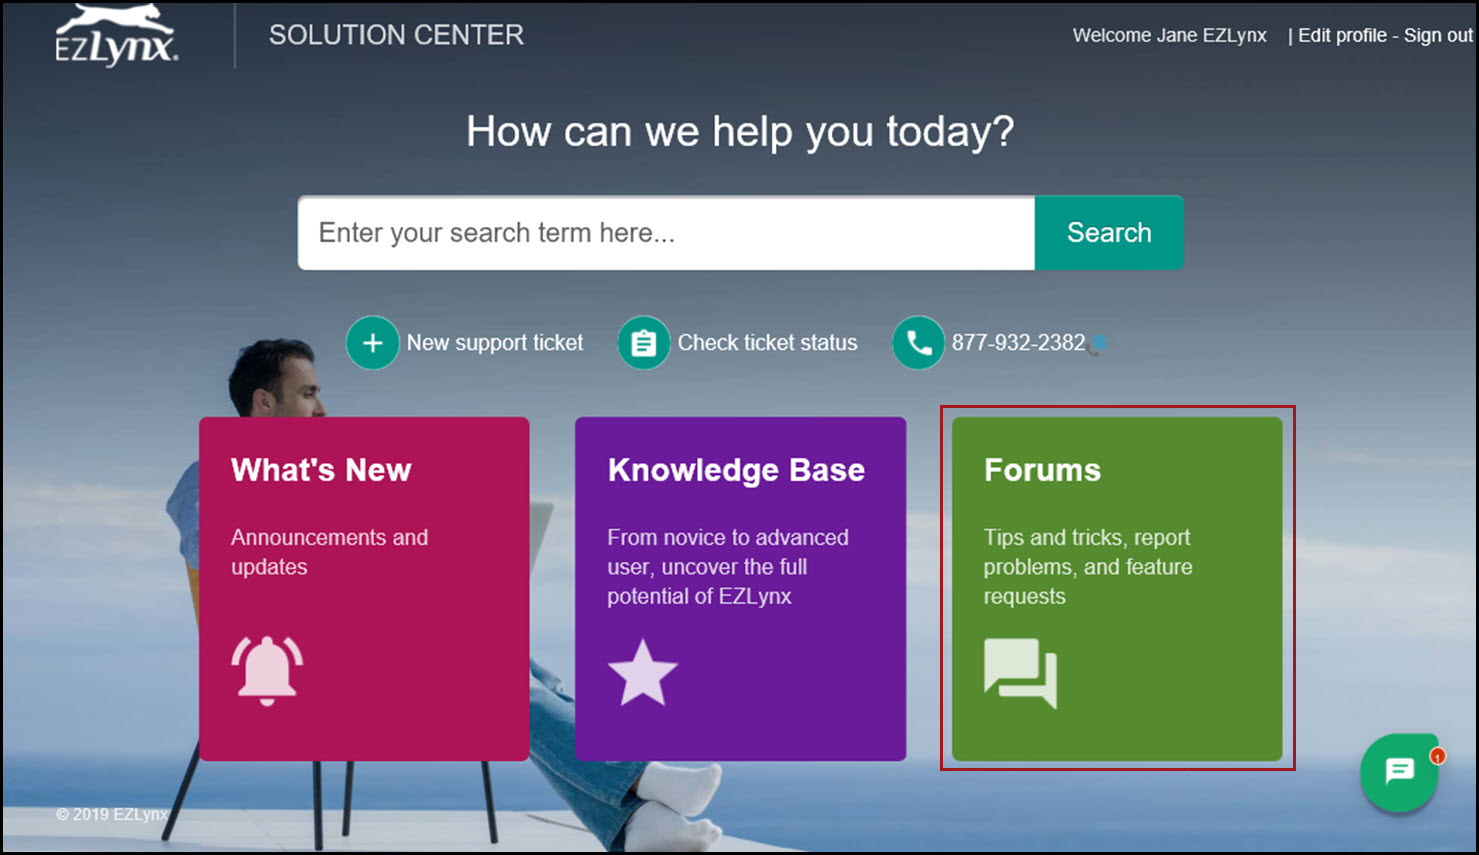Click the 'Welcome Jane EZLynx' text
Viewport: 1479px width, 855px height.
(x=1169, y=36)
